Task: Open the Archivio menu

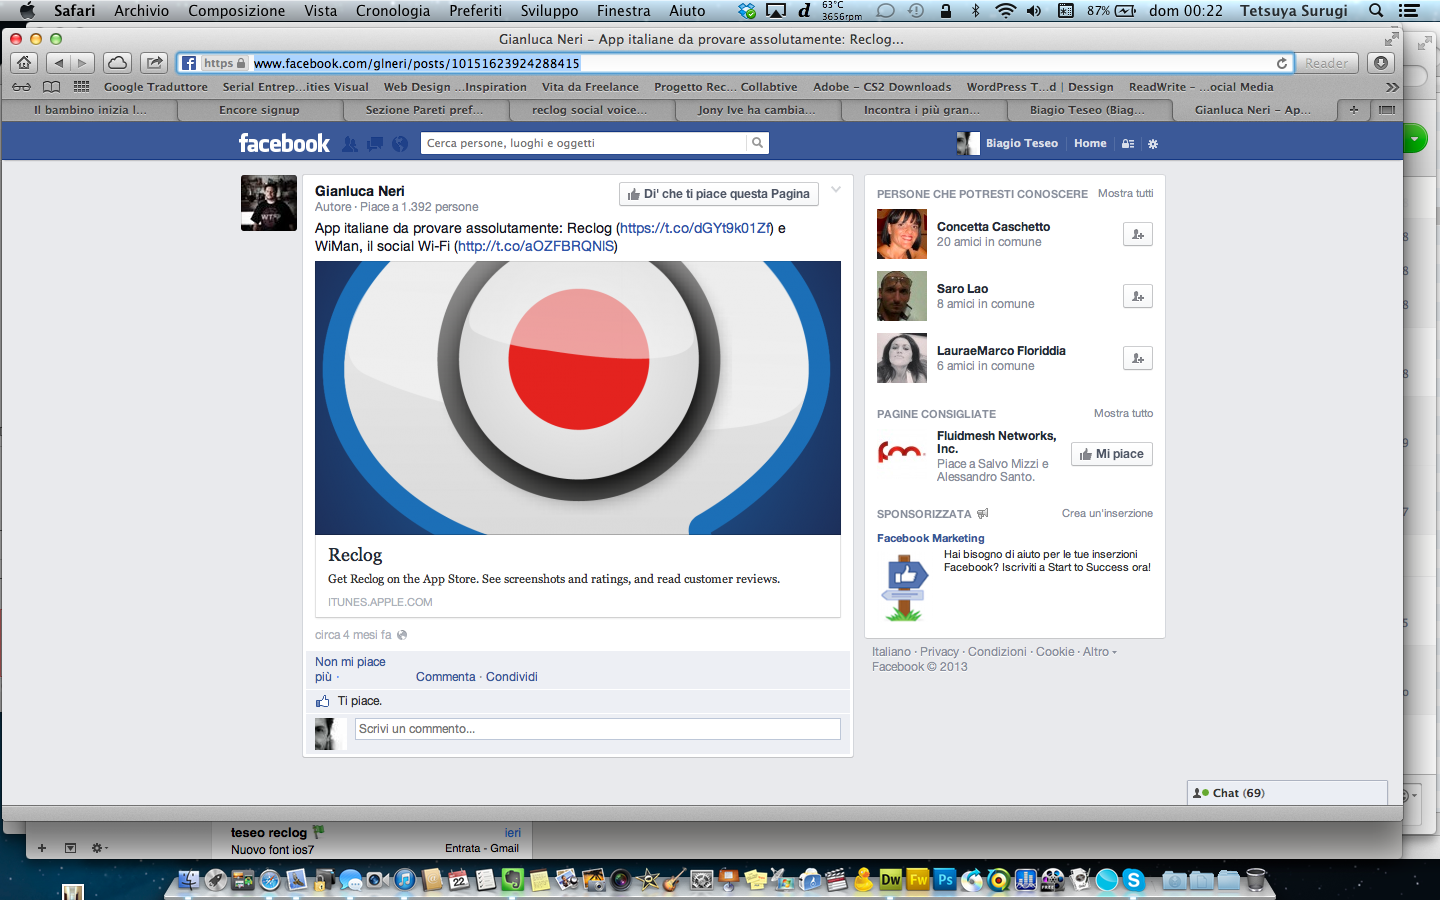Action: click(x=141, y=11)
